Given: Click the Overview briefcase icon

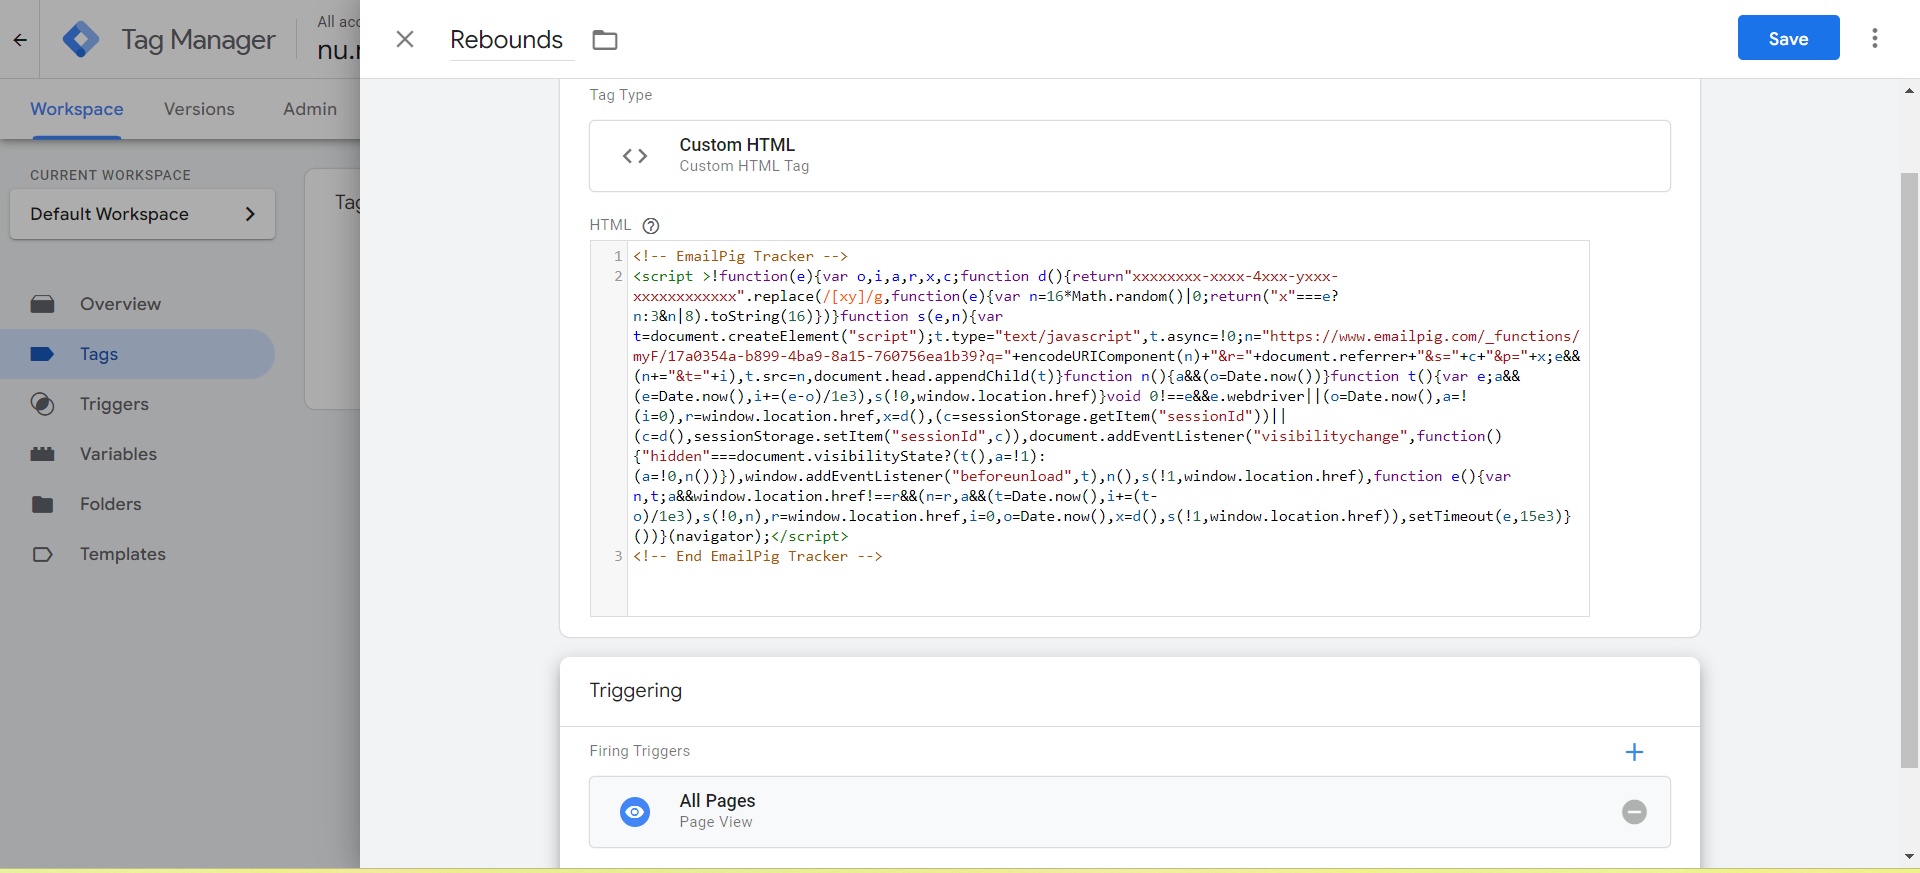Looking at the screenshot, I should [x=42, y=304].
